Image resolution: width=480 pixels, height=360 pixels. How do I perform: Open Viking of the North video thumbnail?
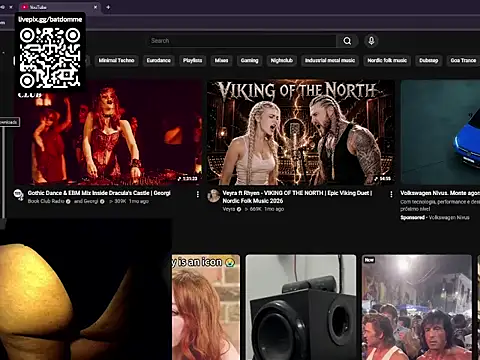301,132
